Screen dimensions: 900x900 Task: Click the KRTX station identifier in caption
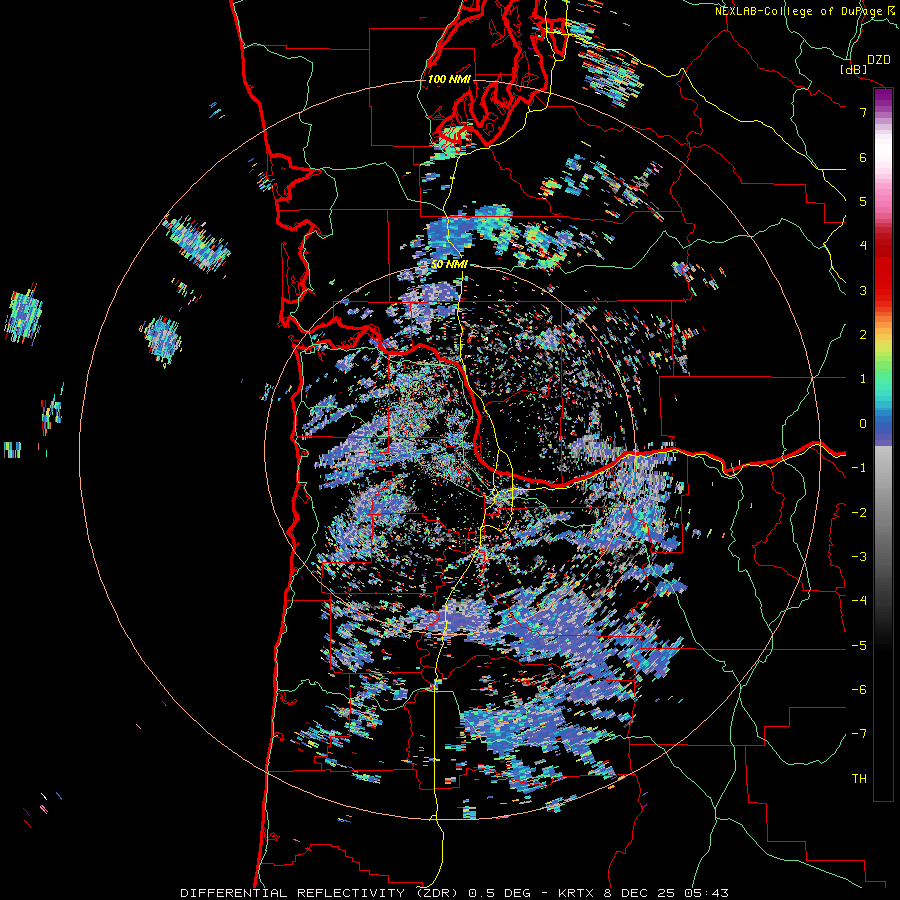[x=574, y=893]
